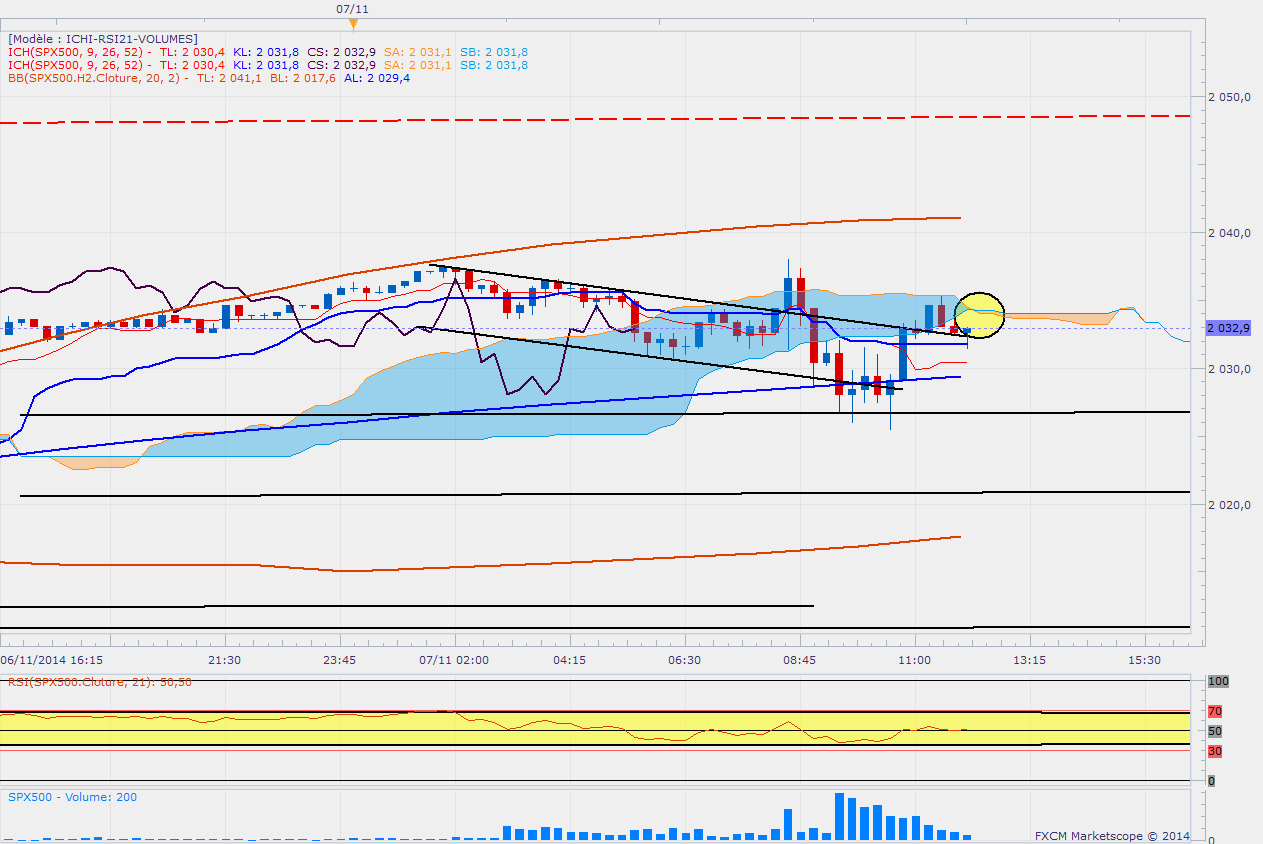The width and height of the screenshot is (1263, 844).
Task: Click the 11:00 time axis label
Action: (915, 660)
